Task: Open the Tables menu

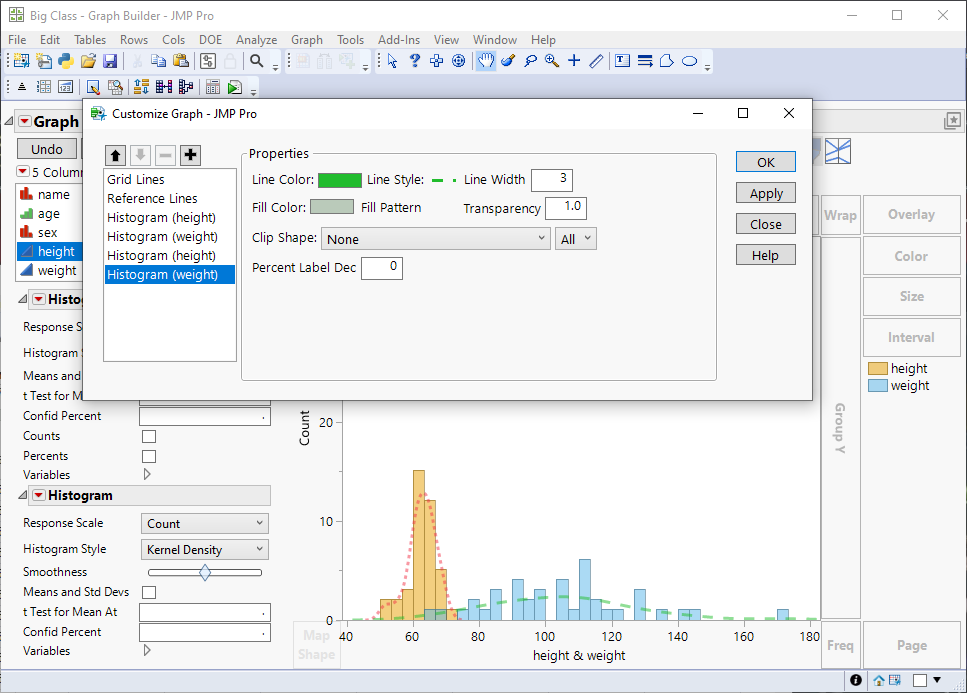Action: coord(90,39)
